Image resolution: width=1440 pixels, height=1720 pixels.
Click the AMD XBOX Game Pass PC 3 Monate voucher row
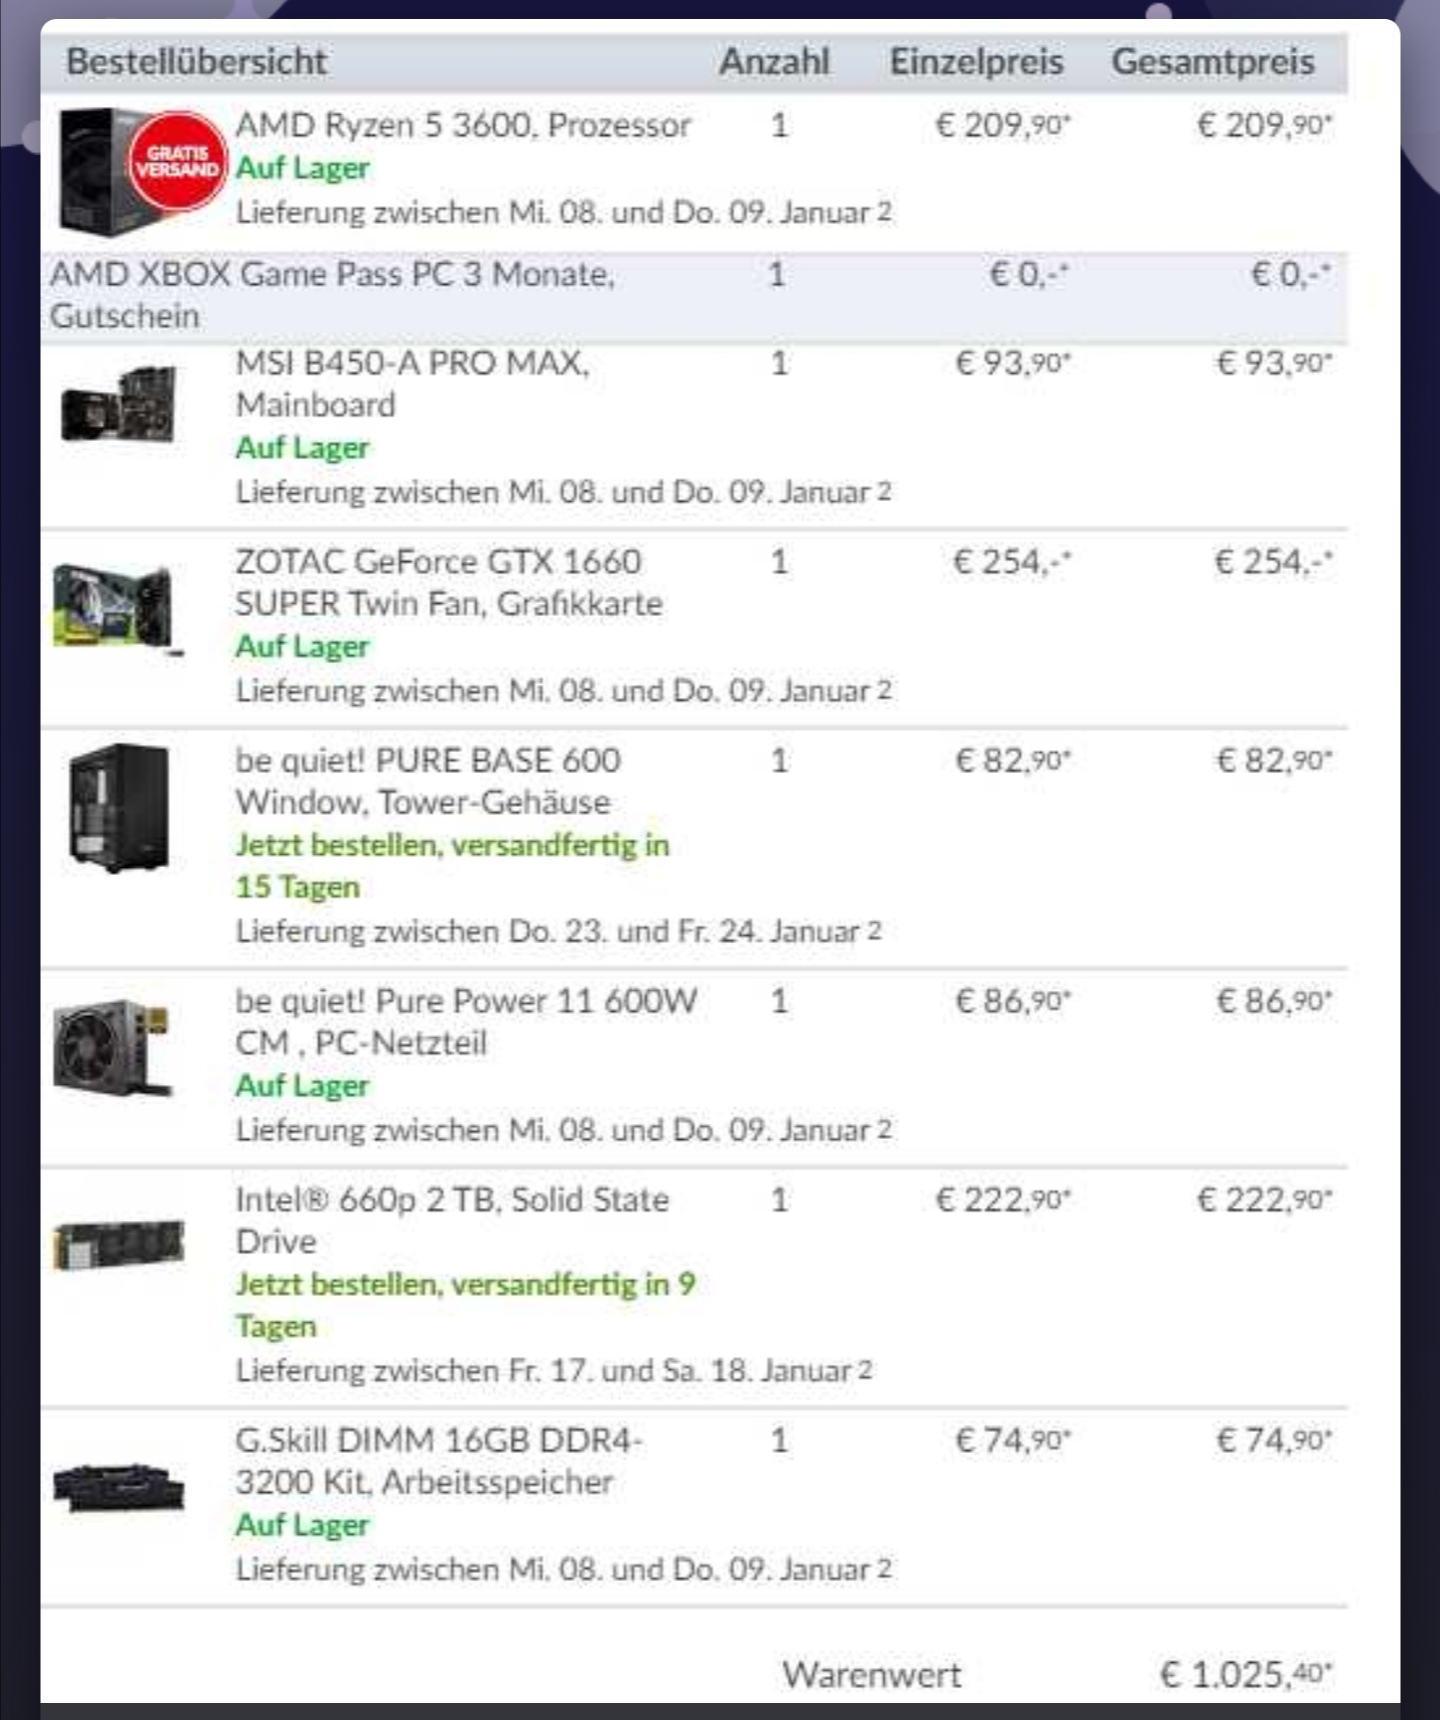point(694,295)
